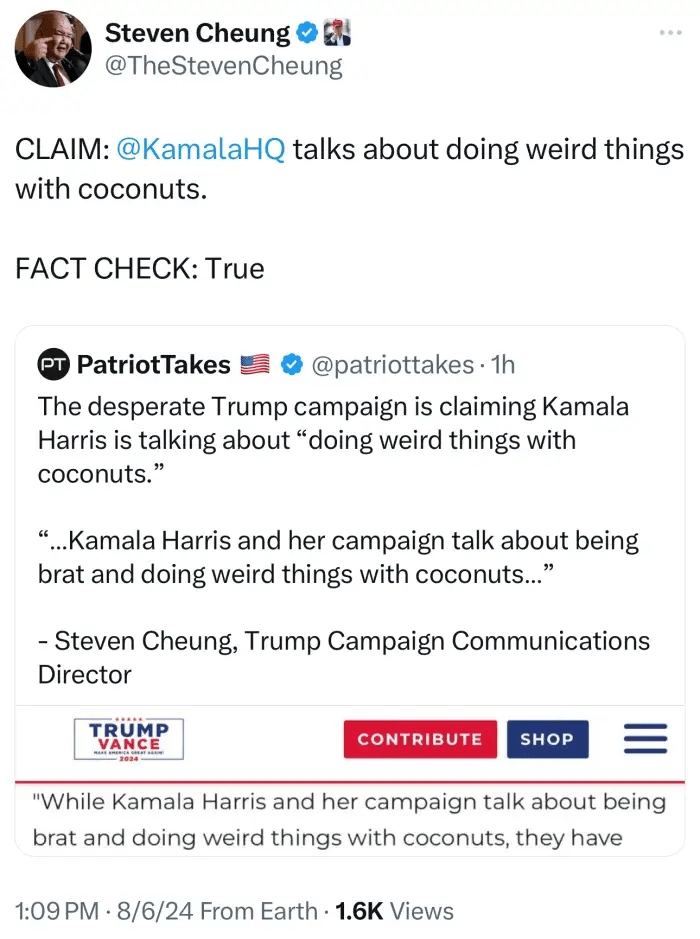
Task: Click Steven Cheung's profile avatar
Action: pos(54,50)
